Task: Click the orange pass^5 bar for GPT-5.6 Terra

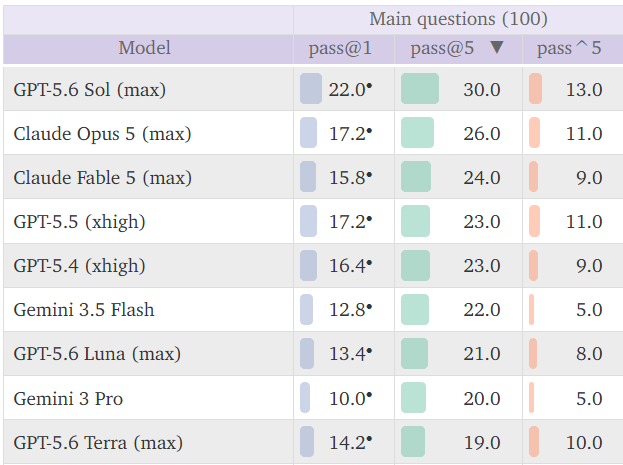Action: 534,442
